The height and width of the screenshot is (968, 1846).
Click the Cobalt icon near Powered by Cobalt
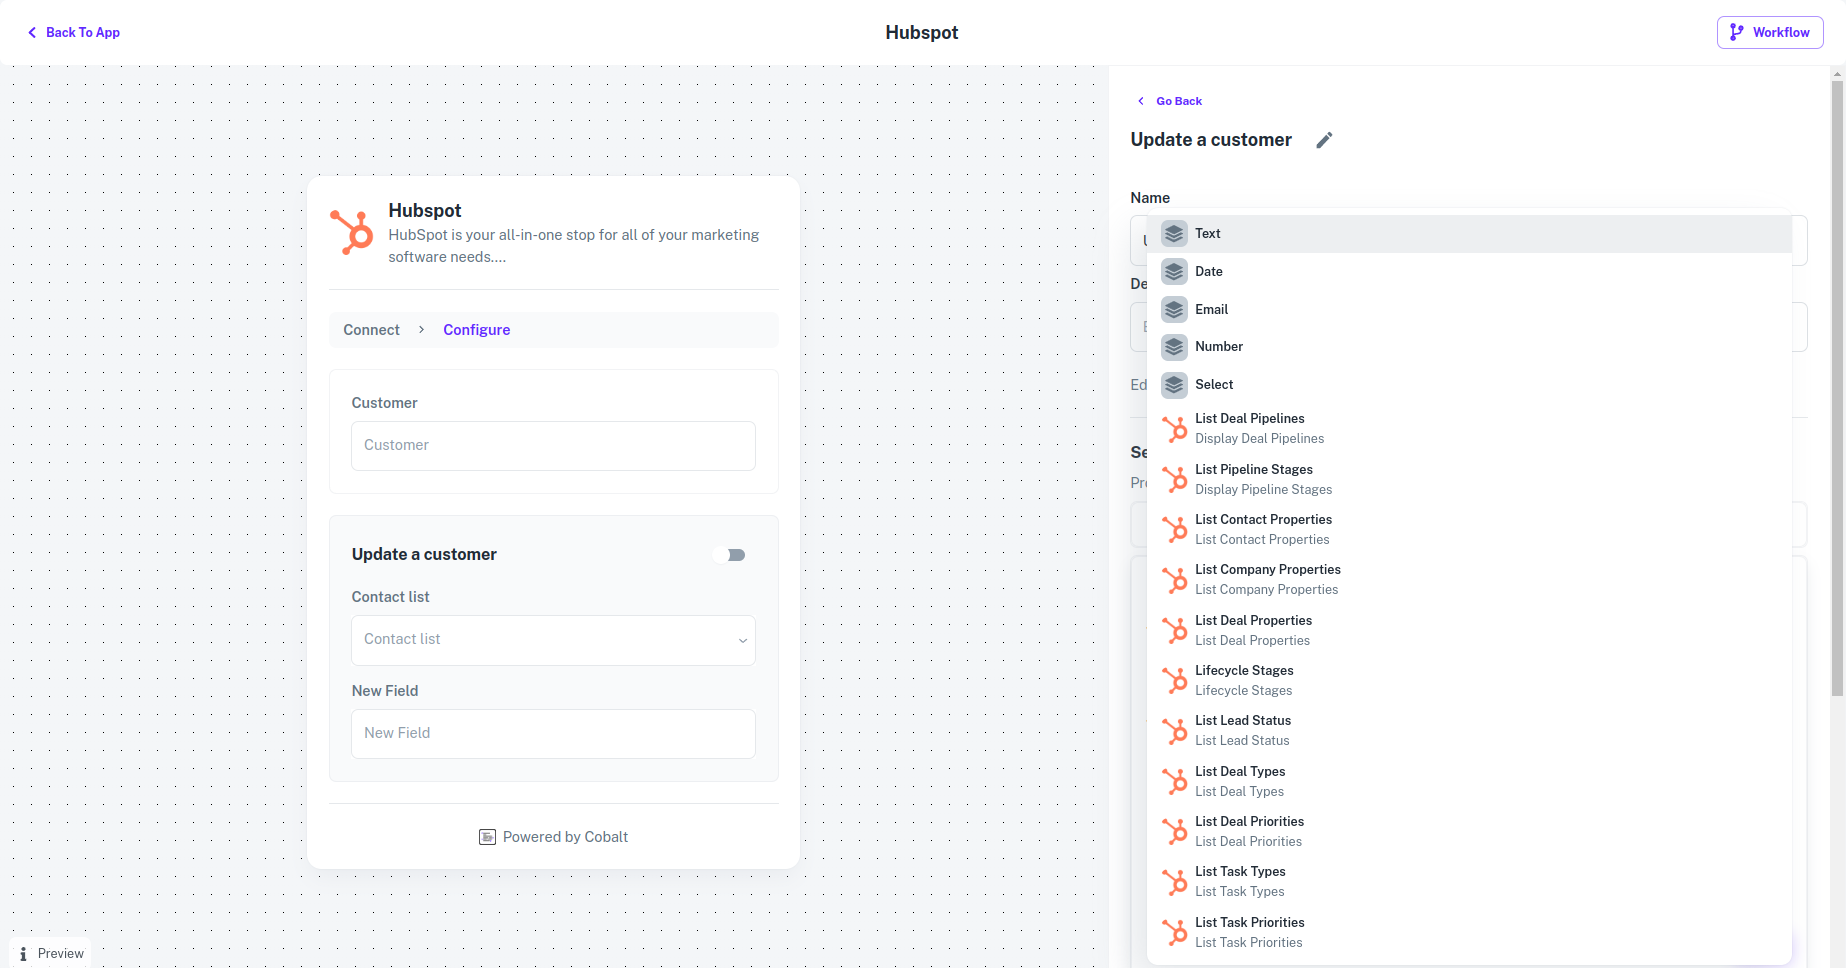tap(487, 836)
